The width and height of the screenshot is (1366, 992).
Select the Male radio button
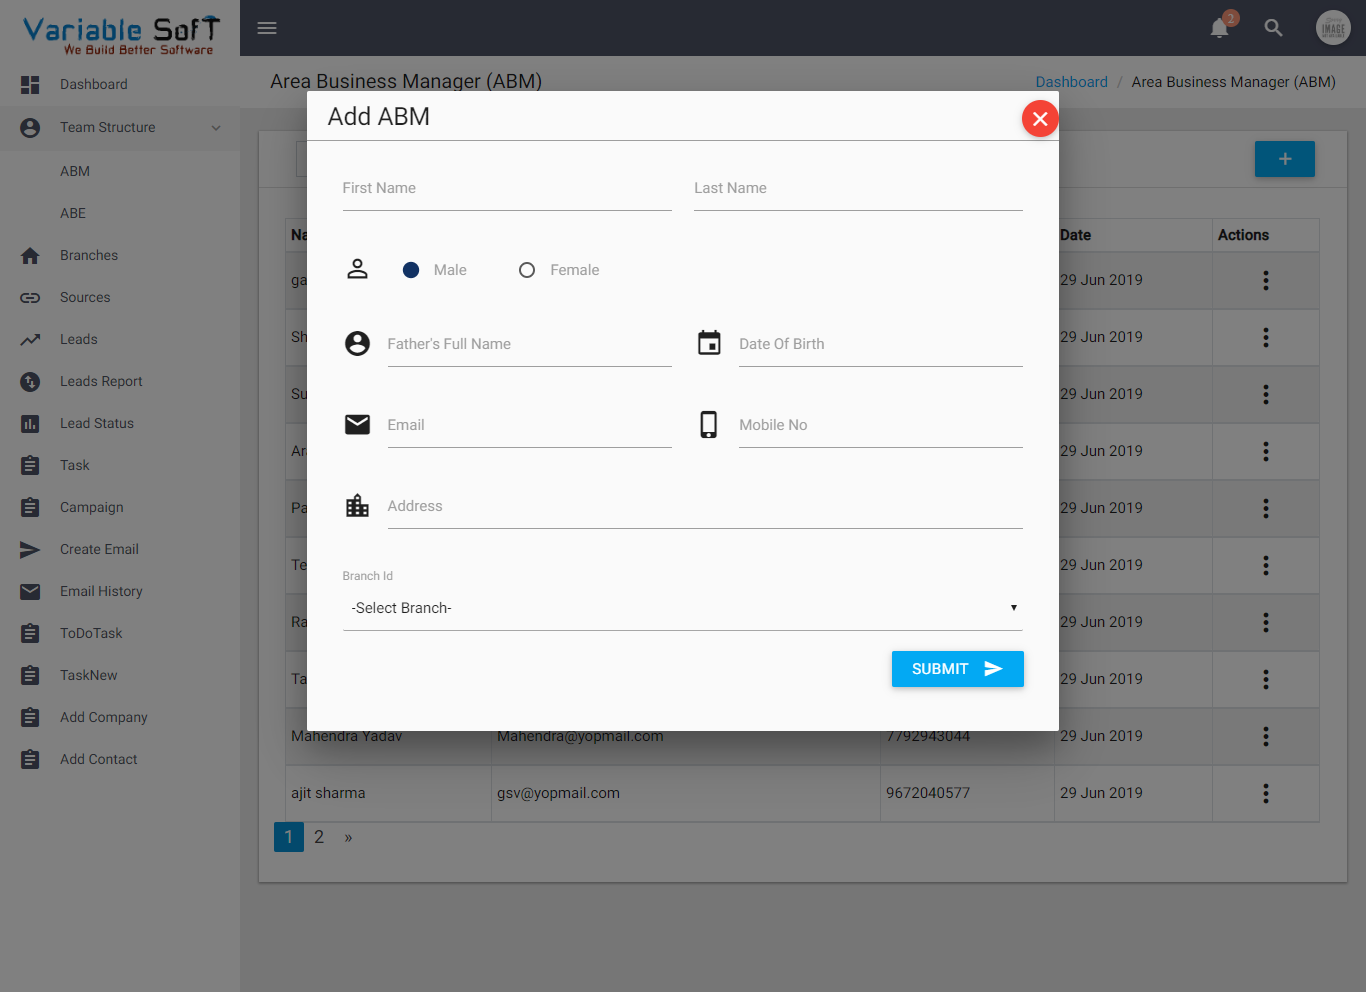click(411, 269)
